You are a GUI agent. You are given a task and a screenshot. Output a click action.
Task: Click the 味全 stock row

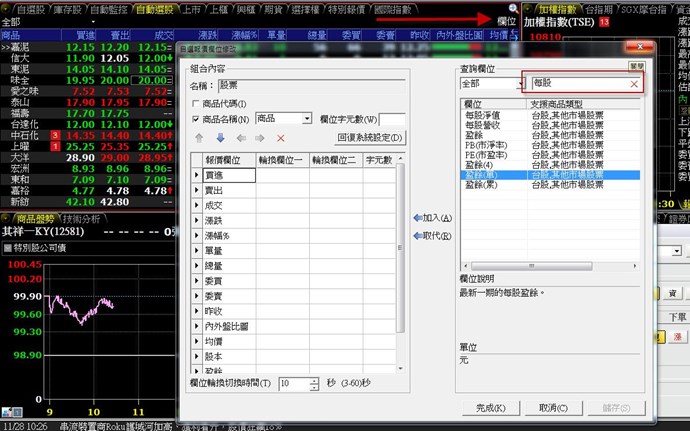pyautogui.click(x=87, y=80)
